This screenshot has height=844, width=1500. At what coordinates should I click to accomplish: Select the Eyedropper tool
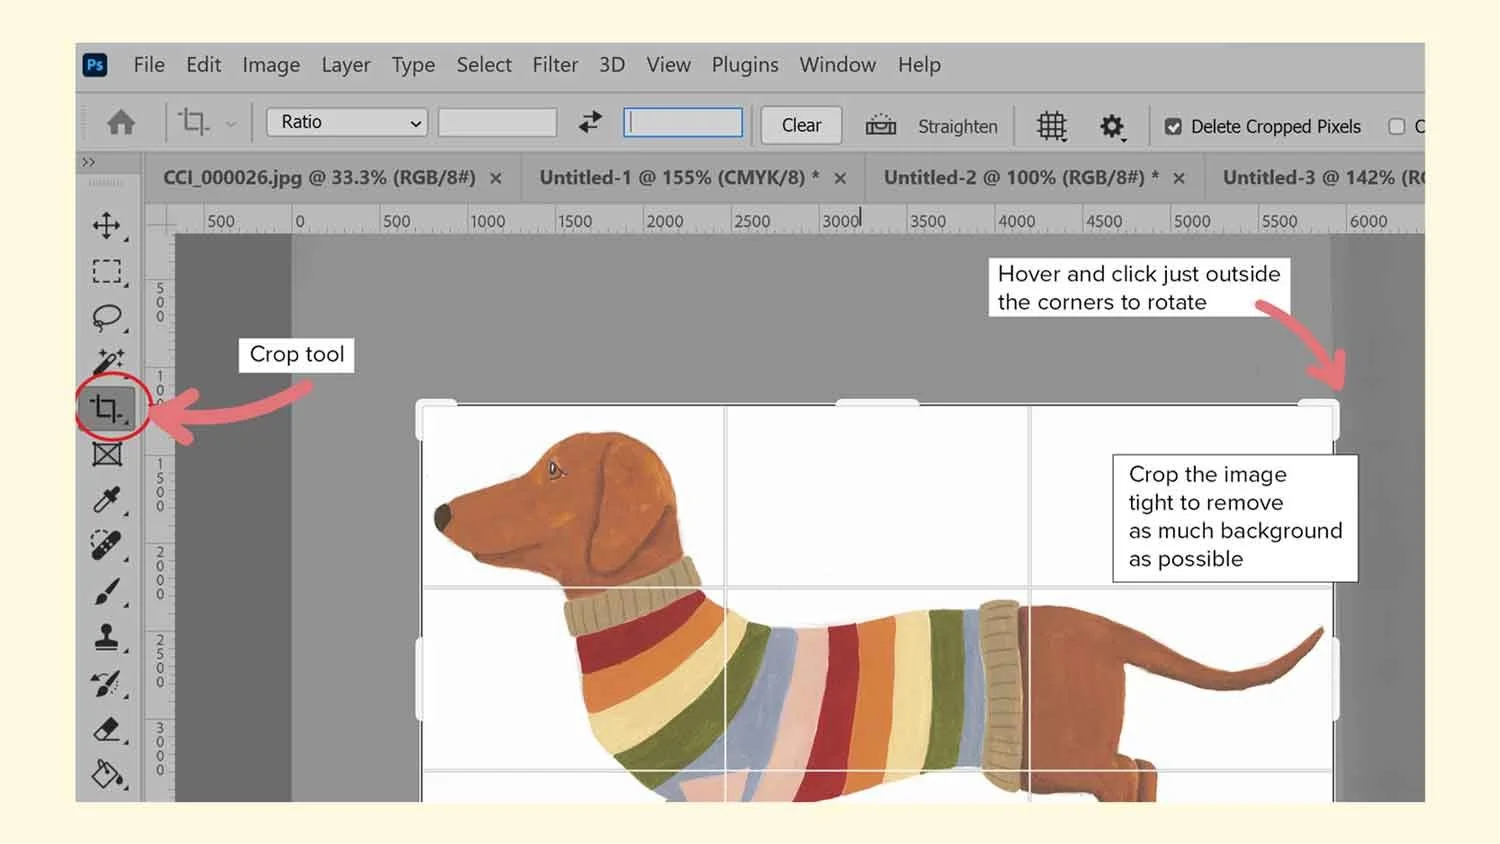pyautogui.click(x=108, y=500)
